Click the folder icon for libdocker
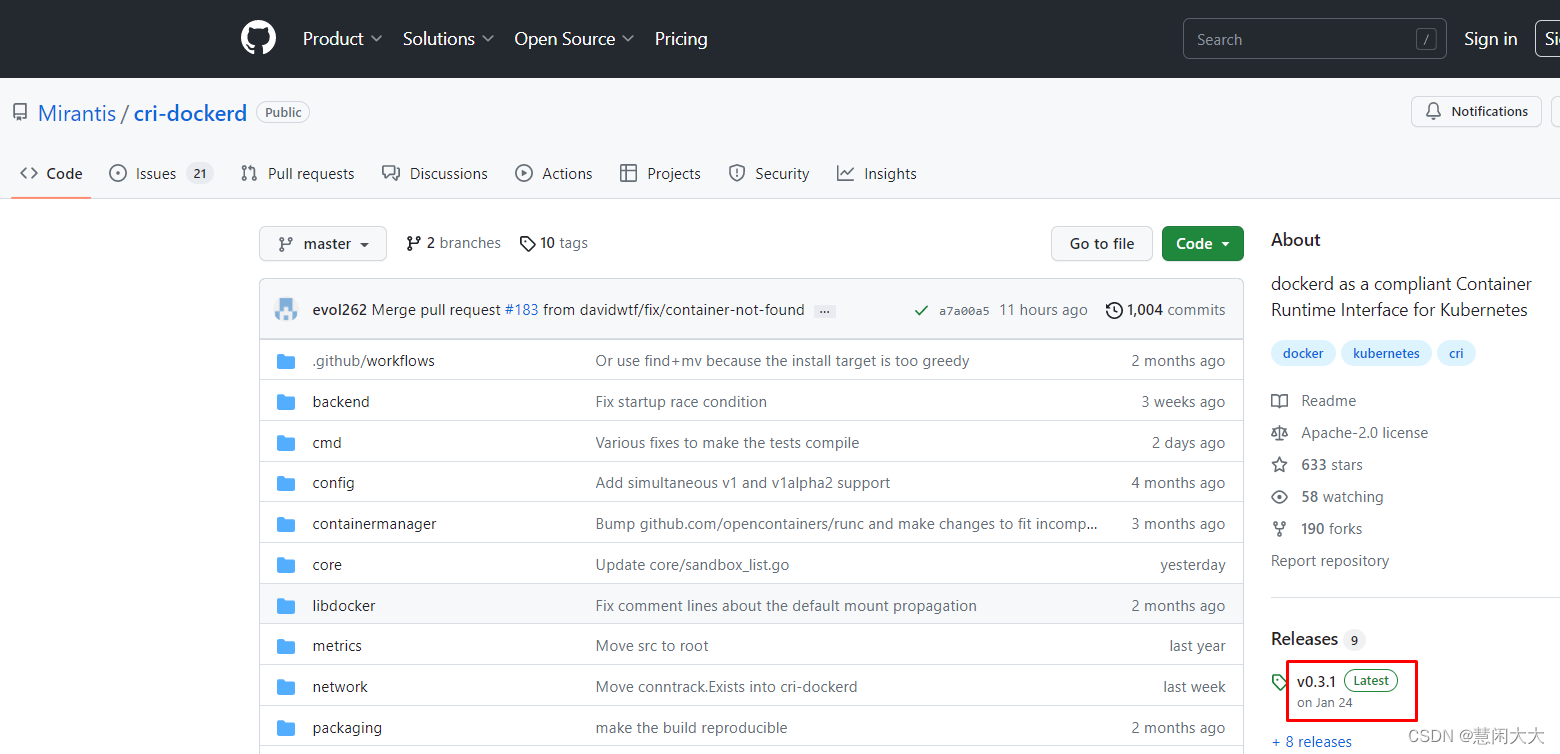This screenshot has height=754, width=1560. (x=286, y=606)
